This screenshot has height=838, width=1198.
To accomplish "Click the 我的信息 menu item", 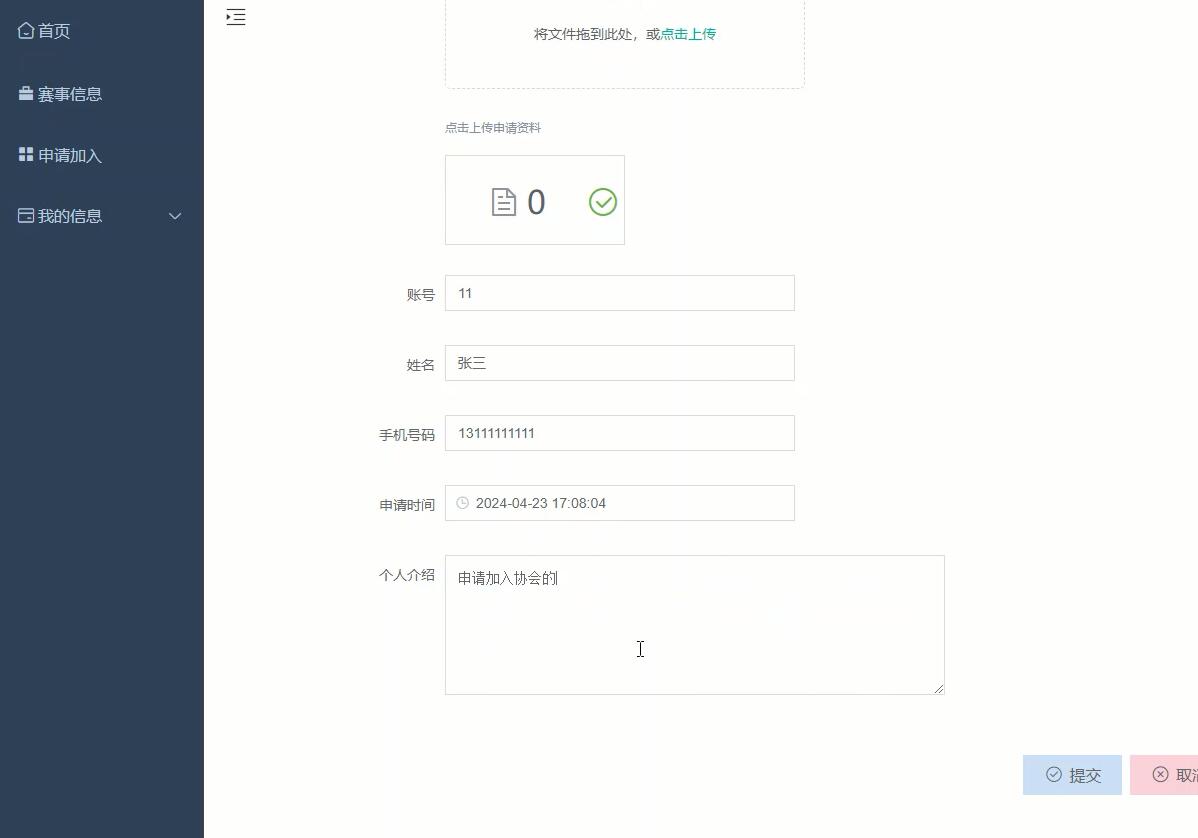I will pos(102,216).
